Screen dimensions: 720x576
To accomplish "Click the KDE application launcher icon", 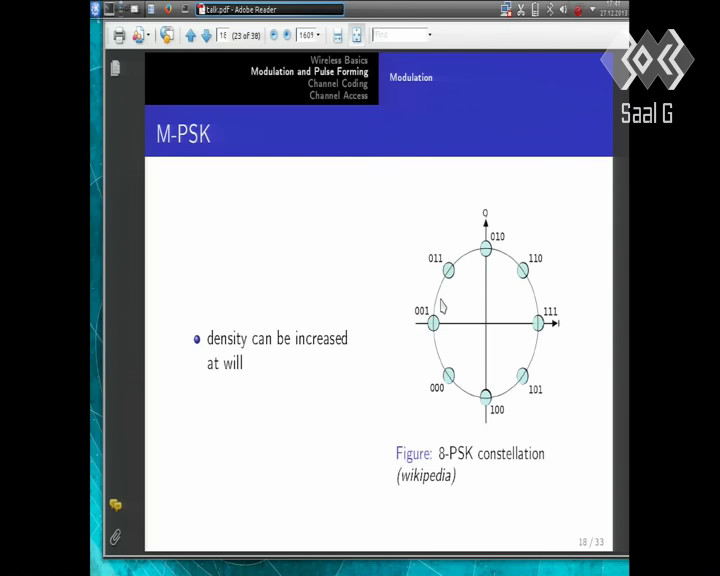I will 96,9.
